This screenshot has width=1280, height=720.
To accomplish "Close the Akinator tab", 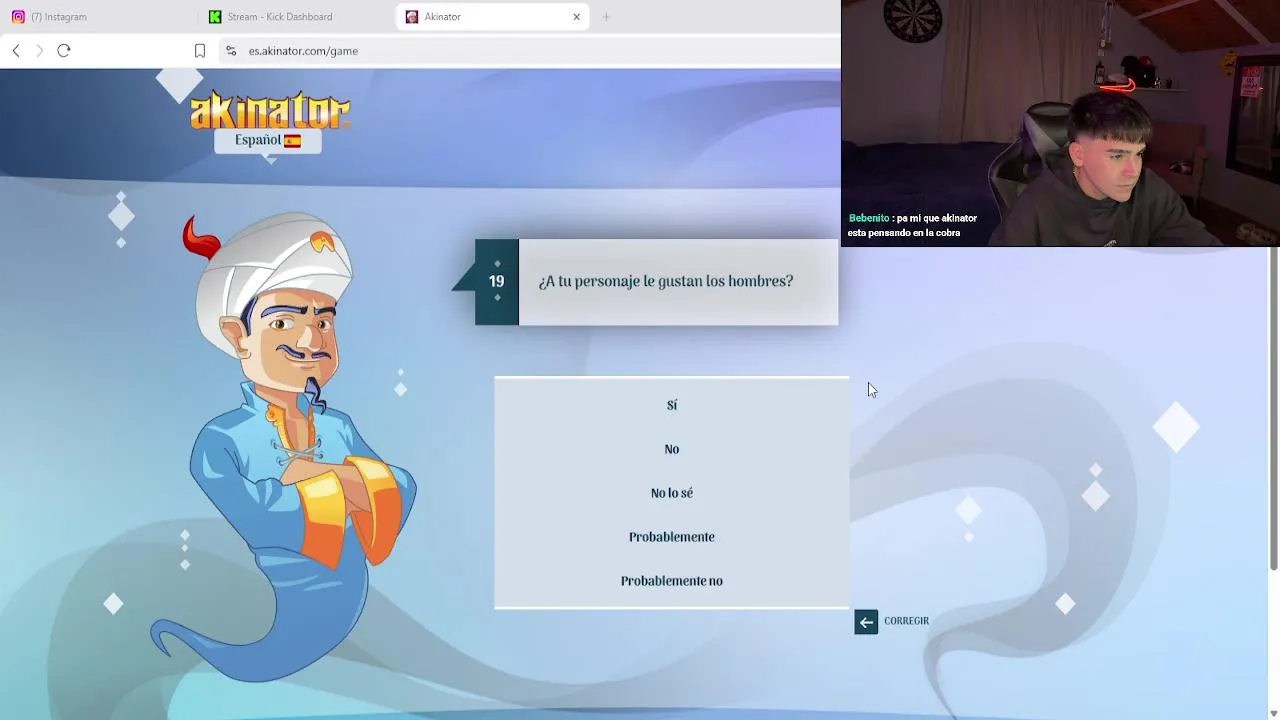I will coord(576,17).
